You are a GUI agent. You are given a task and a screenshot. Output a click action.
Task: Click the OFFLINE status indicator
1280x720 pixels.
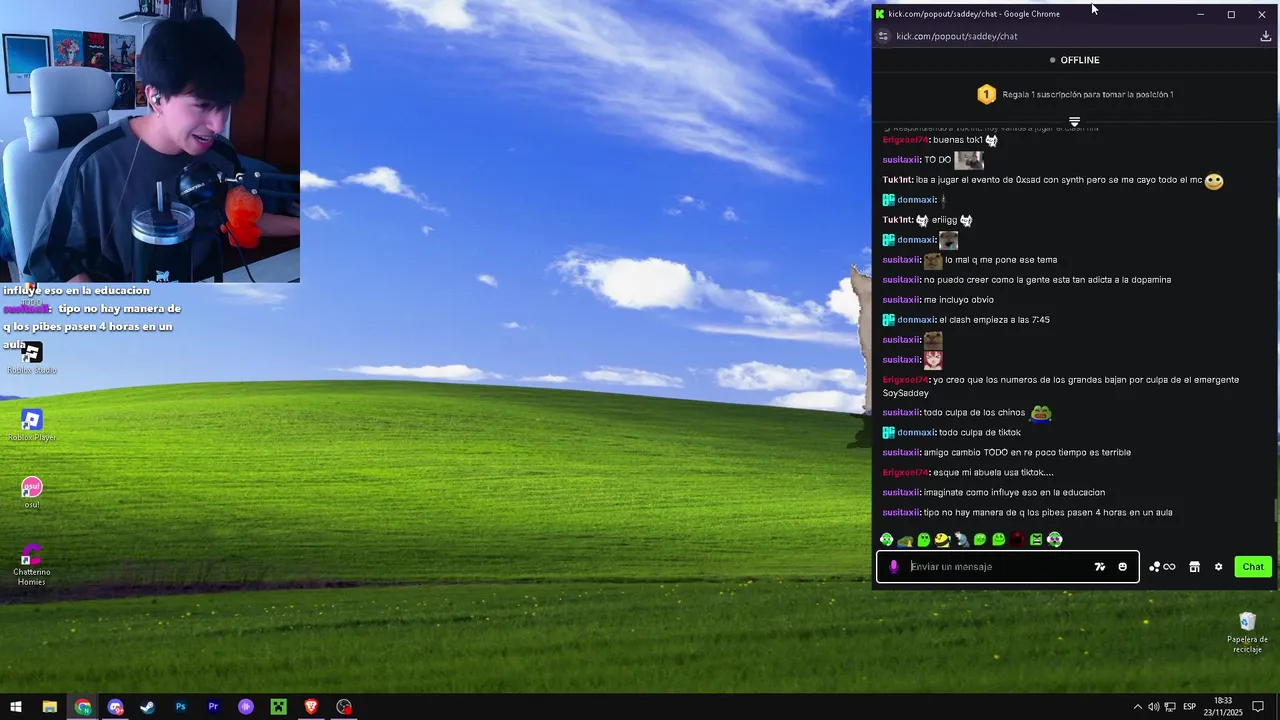tap(1074, 60)
